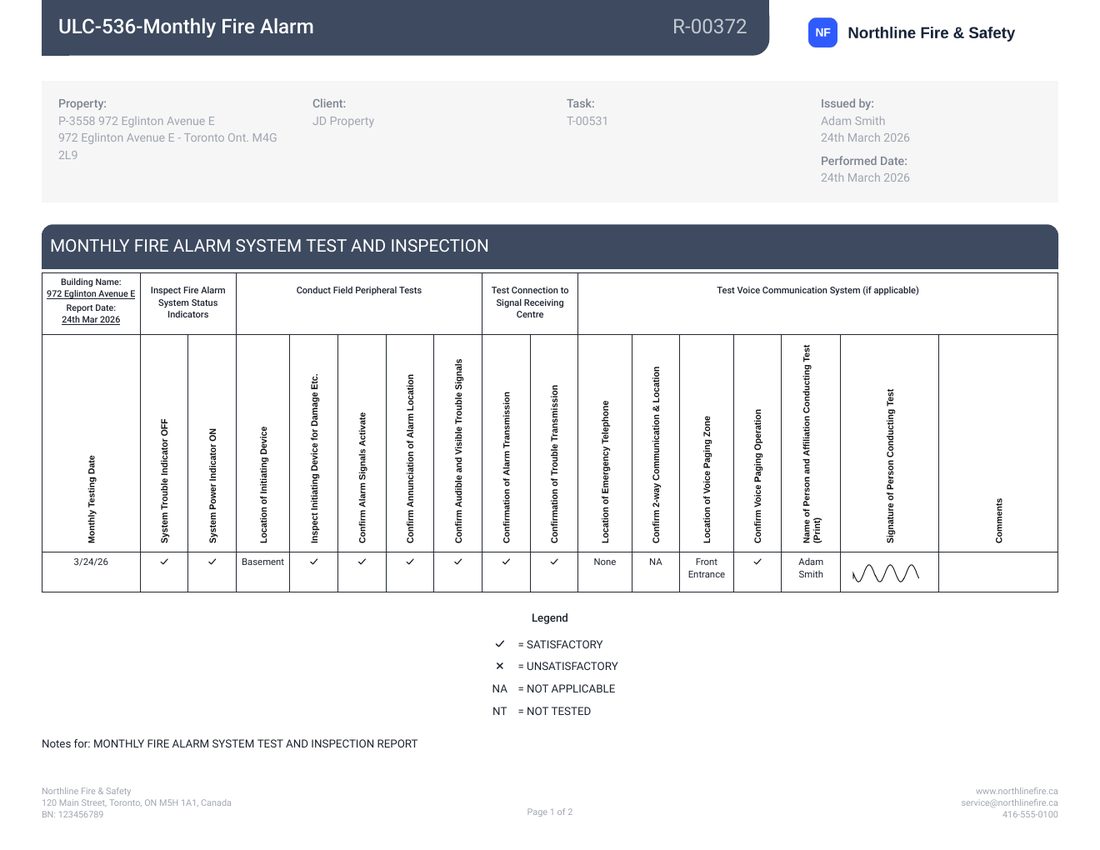Click the checkmark under Inspect Initiating Device for Damage
Screen dimensions: 1100x850
pyautogui.click(x=314, y=562)
